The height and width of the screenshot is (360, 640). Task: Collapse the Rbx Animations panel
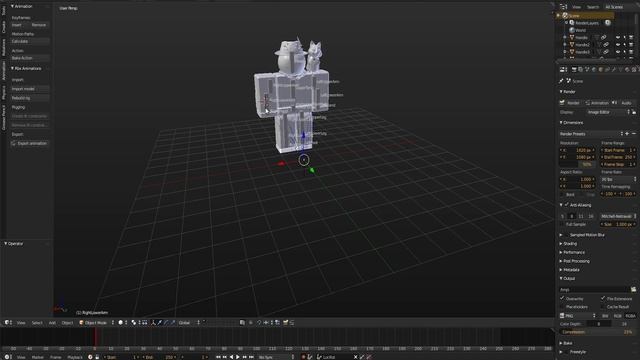tap(26, 68)
